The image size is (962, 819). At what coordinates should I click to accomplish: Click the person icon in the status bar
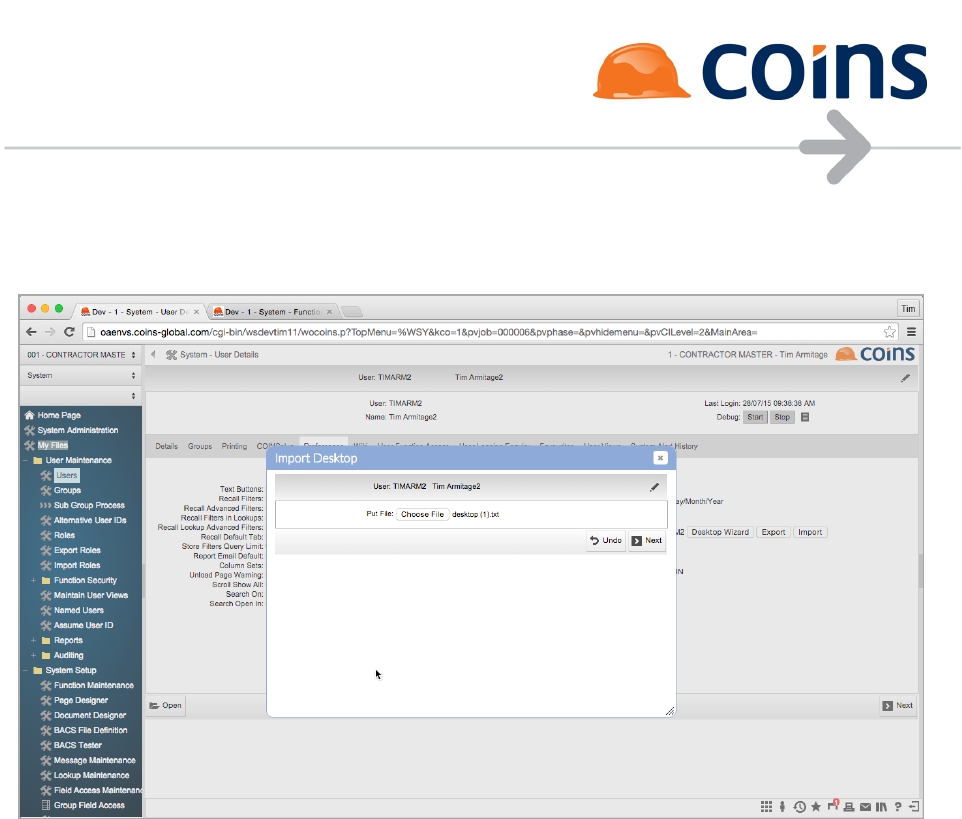click(782, 807)
